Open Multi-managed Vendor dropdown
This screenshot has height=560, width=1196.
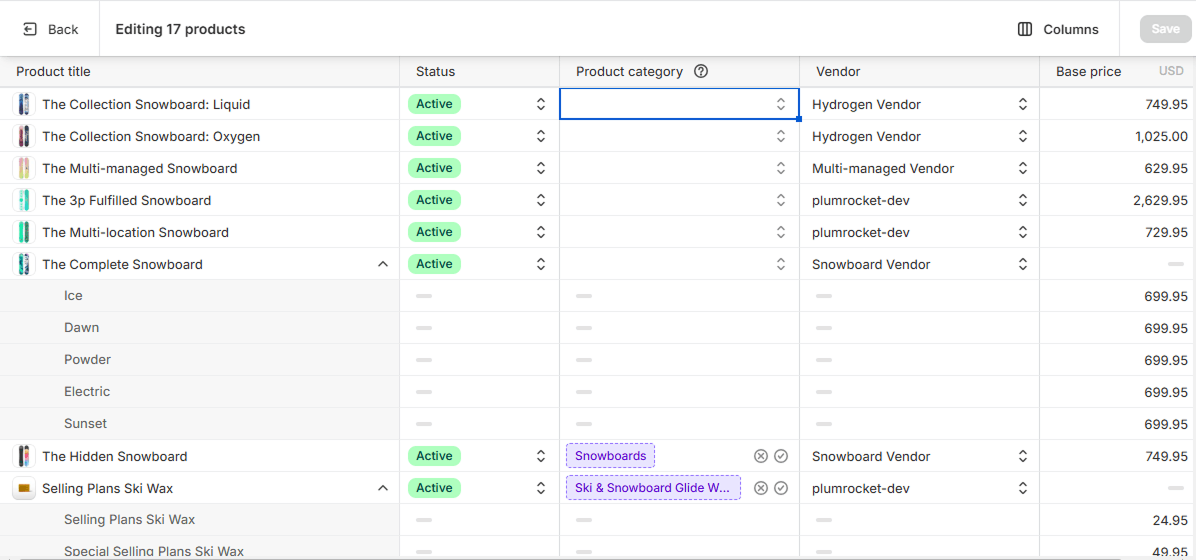point(1023,168)
